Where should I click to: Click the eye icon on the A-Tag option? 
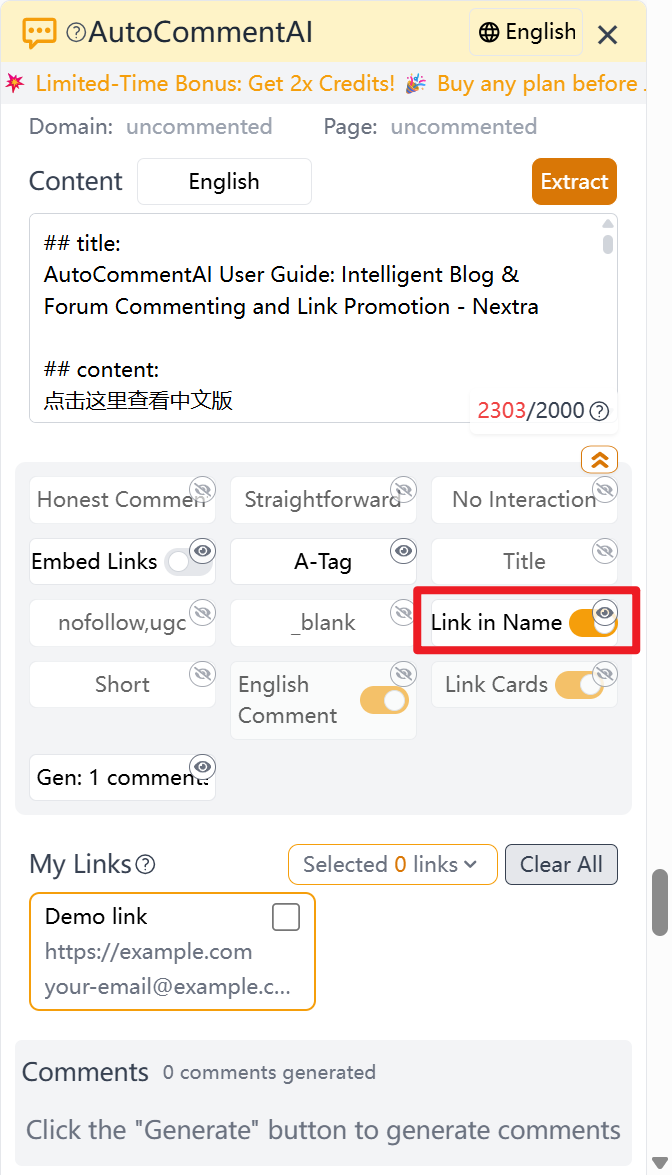(404, 550)
